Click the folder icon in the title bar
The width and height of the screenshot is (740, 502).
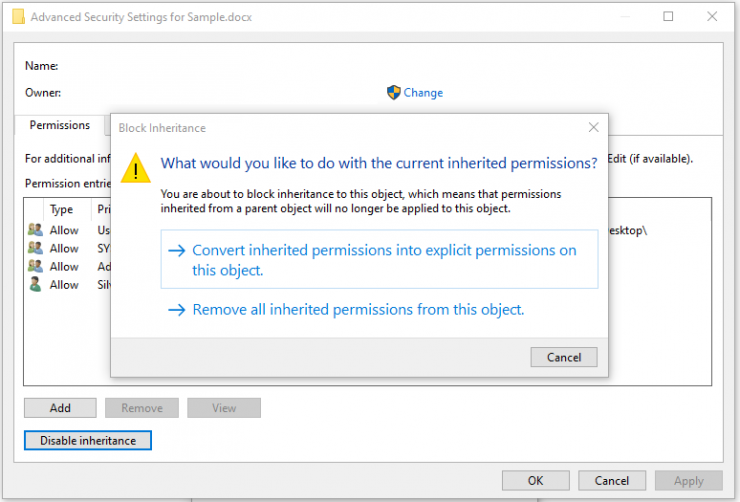pos(18,17)
